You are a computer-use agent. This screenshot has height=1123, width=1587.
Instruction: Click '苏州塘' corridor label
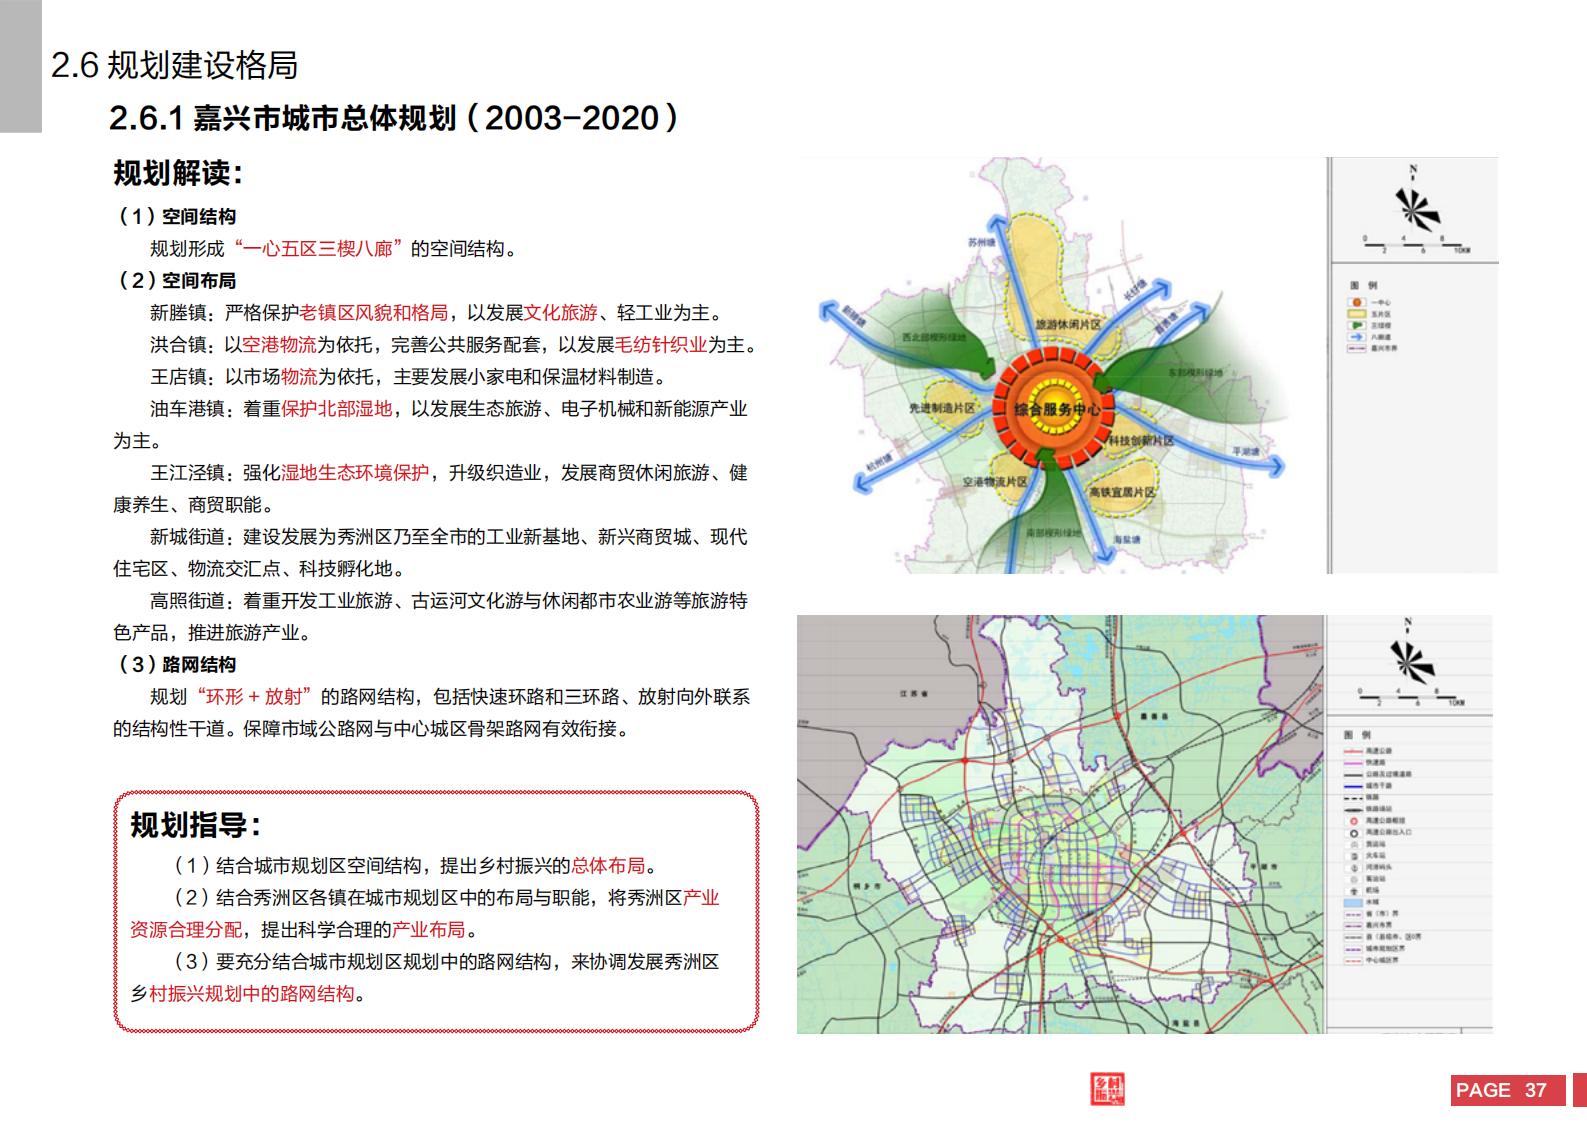(983, 243)
